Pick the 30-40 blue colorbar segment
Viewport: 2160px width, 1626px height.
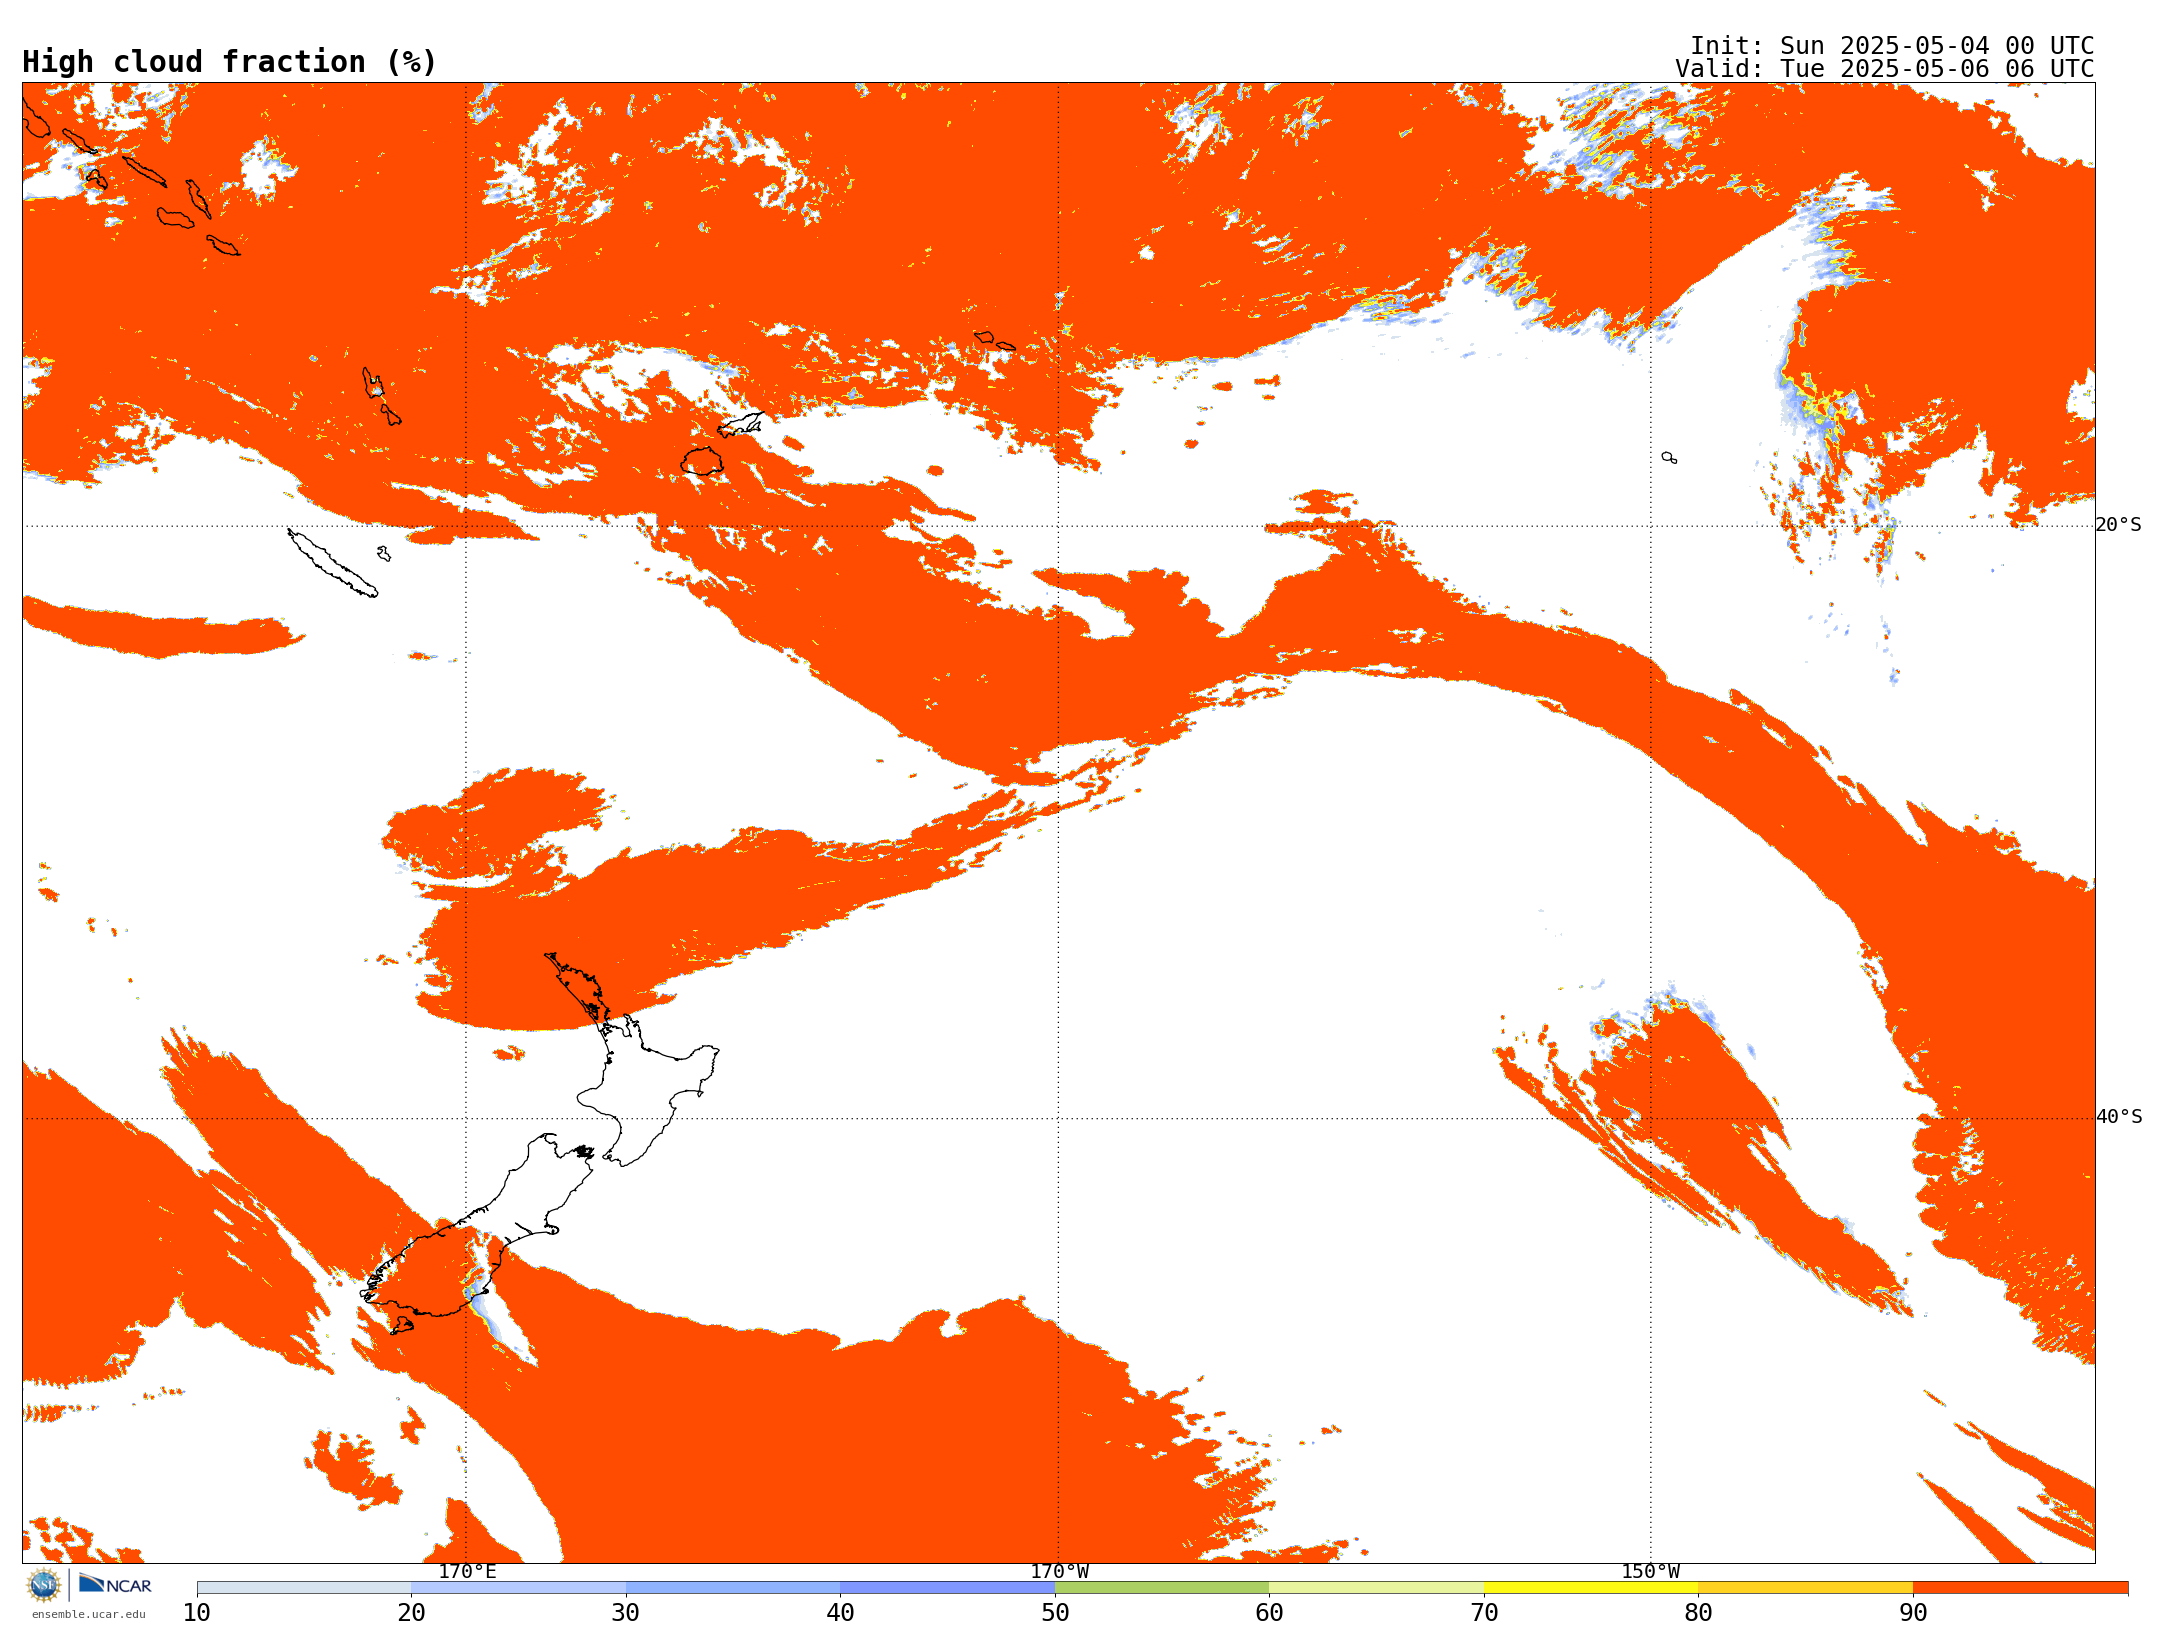pyautogui.click(x=733, y=1587)
